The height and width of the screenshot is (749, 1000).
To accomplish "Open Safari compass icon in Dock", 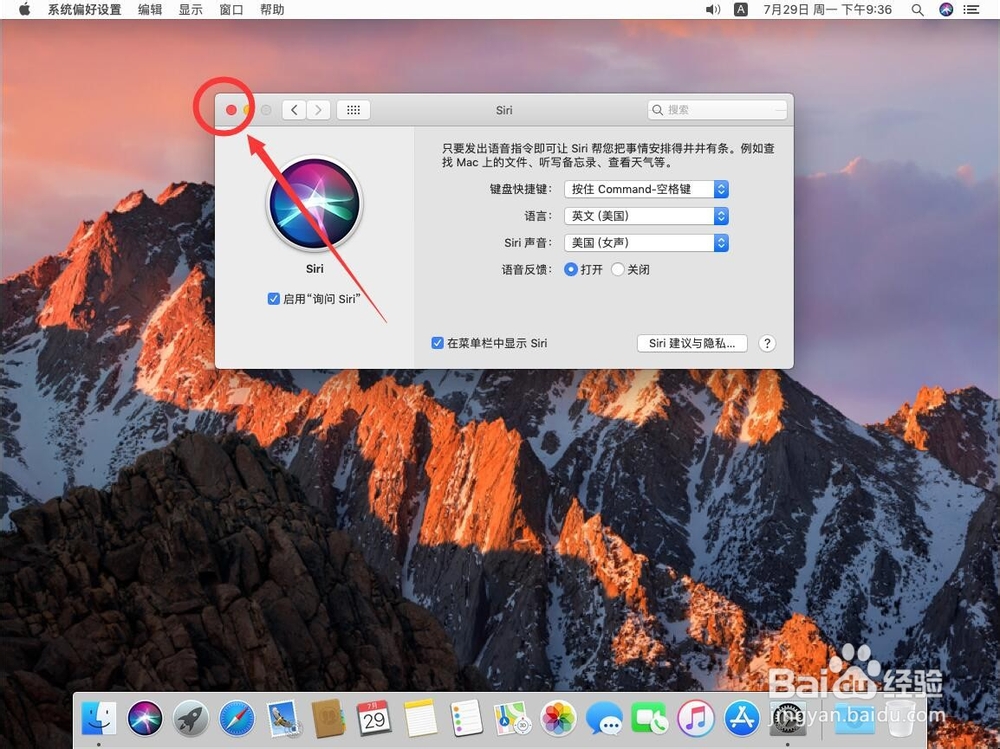I will click(x=237, y=718).
